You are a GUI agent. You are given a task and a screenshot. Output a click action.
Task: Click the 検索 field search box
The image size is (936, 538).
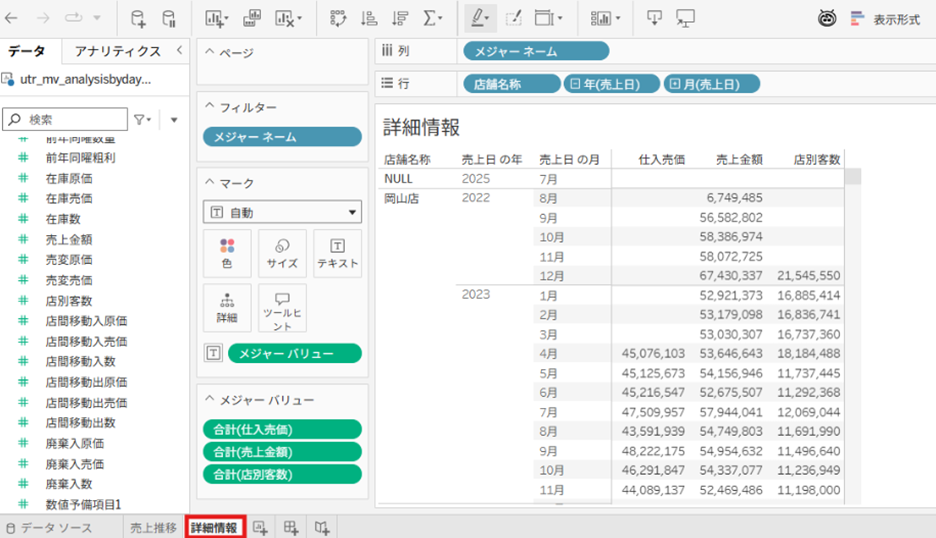pyautogui.click(x=65, y=119)
